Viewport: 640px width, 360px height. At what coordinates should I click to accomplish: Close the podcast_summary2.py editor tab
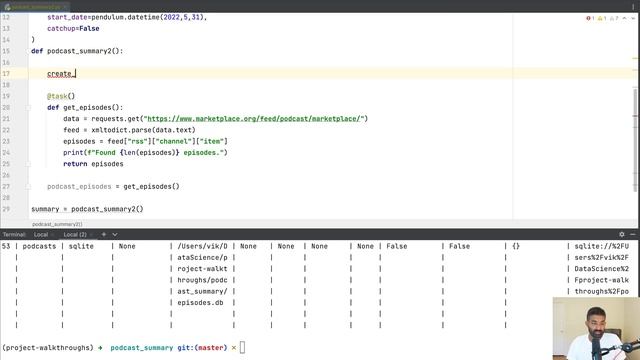65,7
